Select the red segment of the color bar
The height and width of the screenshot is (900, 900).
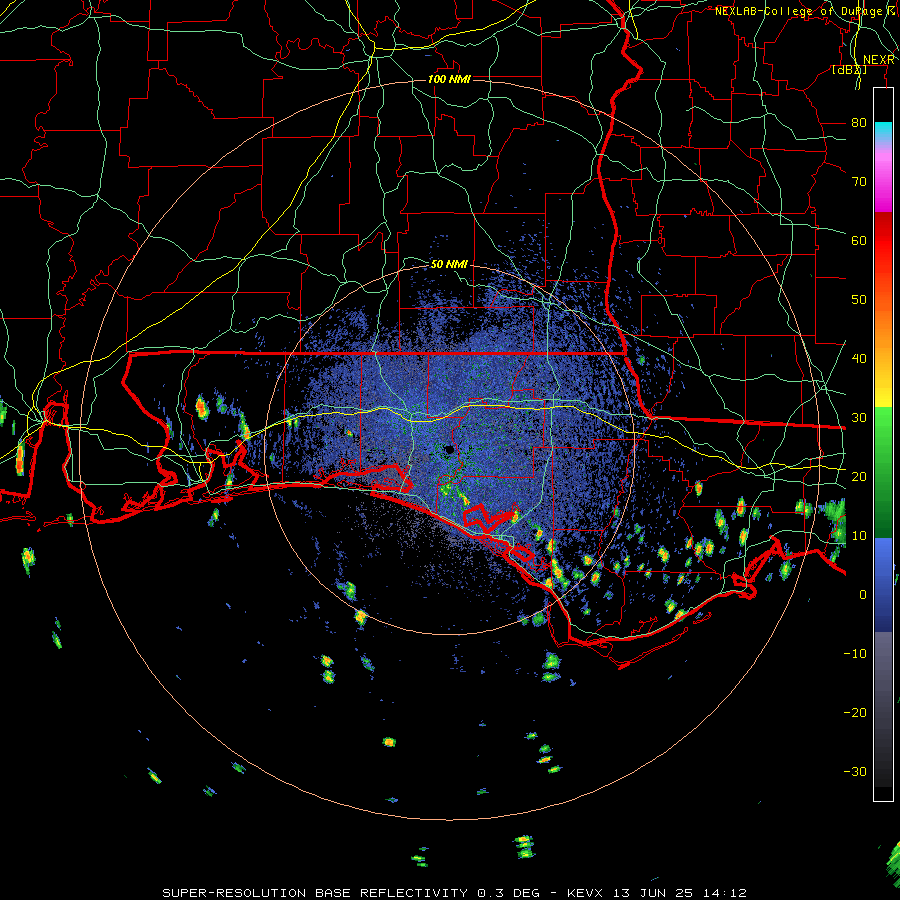pyautogui.click(x=883, y=242)
